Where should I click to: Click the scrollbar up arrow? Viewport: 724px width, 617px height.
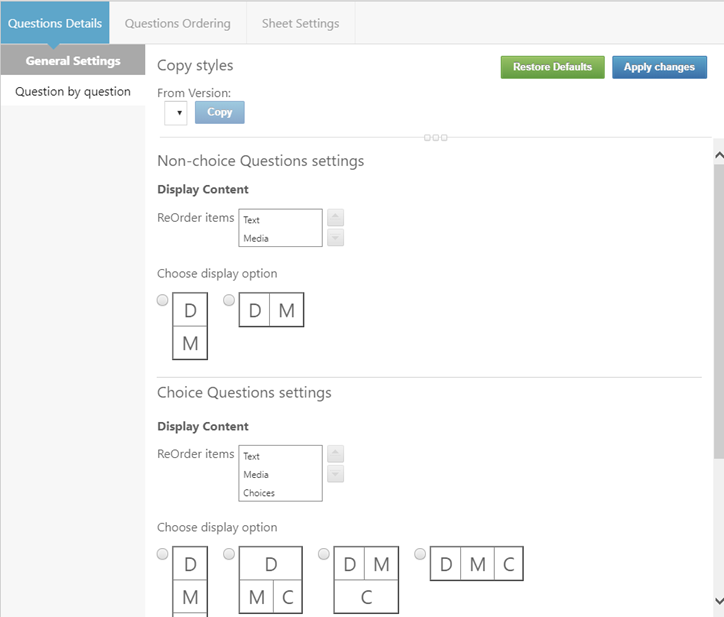tap(719, 155)
